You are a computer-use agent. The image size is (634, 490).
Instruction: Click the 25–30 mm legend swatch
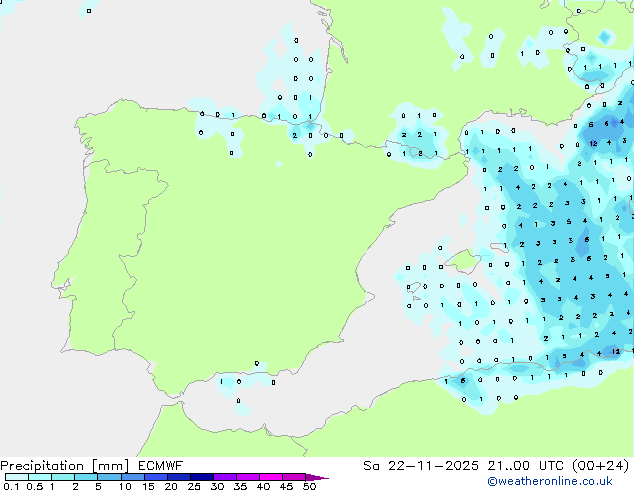tap(202, 477)
